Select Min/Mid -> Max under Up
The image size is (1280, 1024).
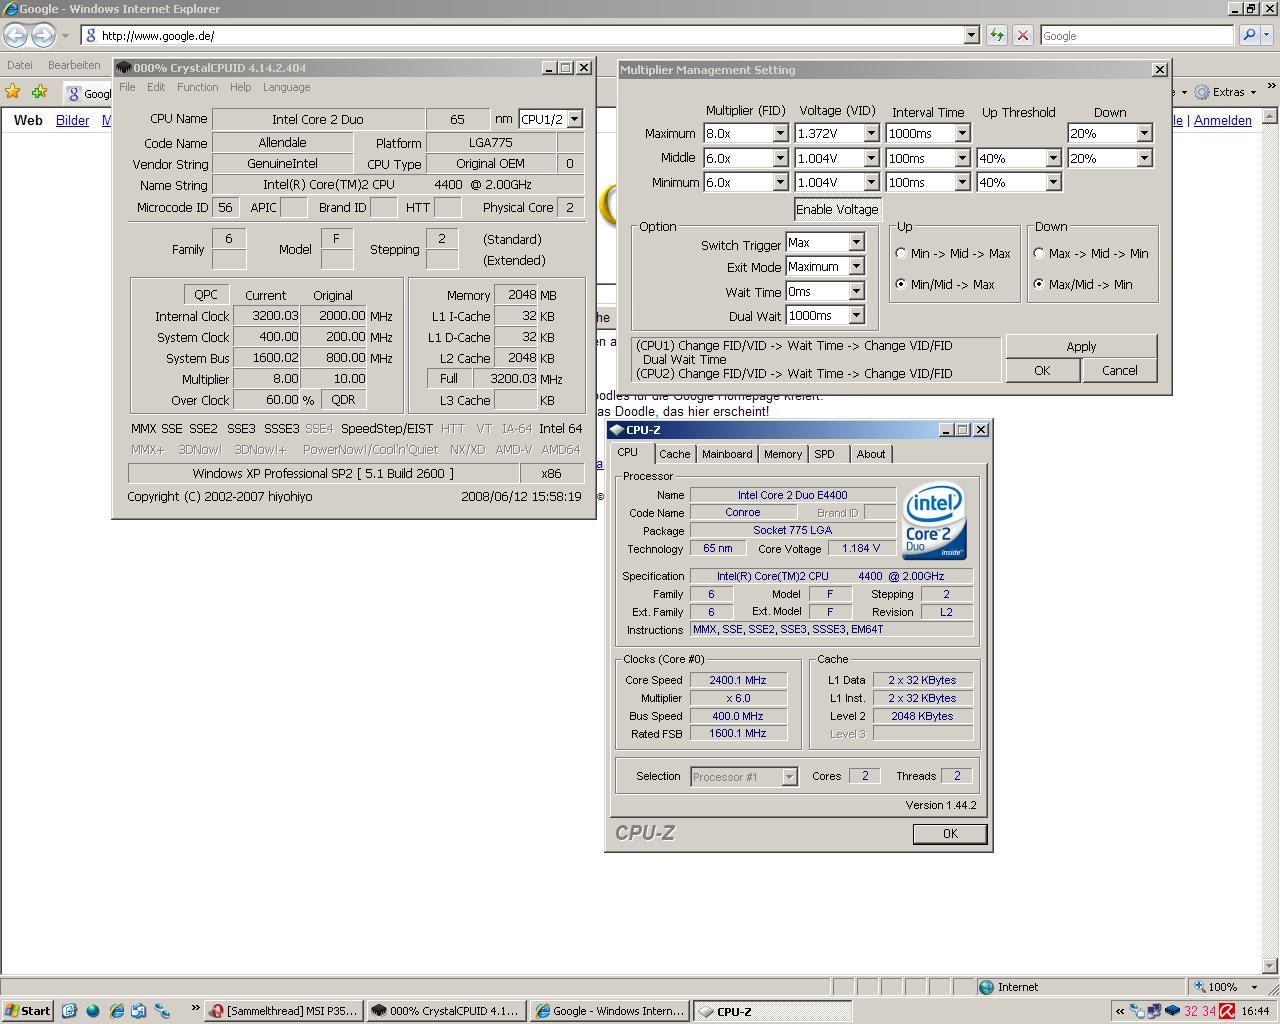[901, 284]
